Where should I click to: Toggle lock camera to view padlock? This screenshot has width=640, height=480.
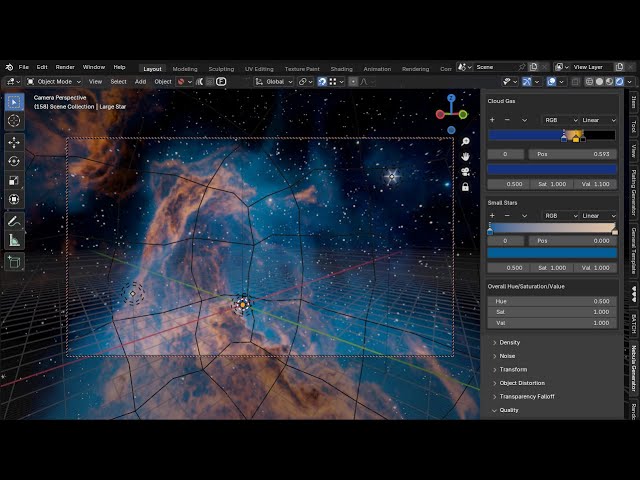(465, 187)
